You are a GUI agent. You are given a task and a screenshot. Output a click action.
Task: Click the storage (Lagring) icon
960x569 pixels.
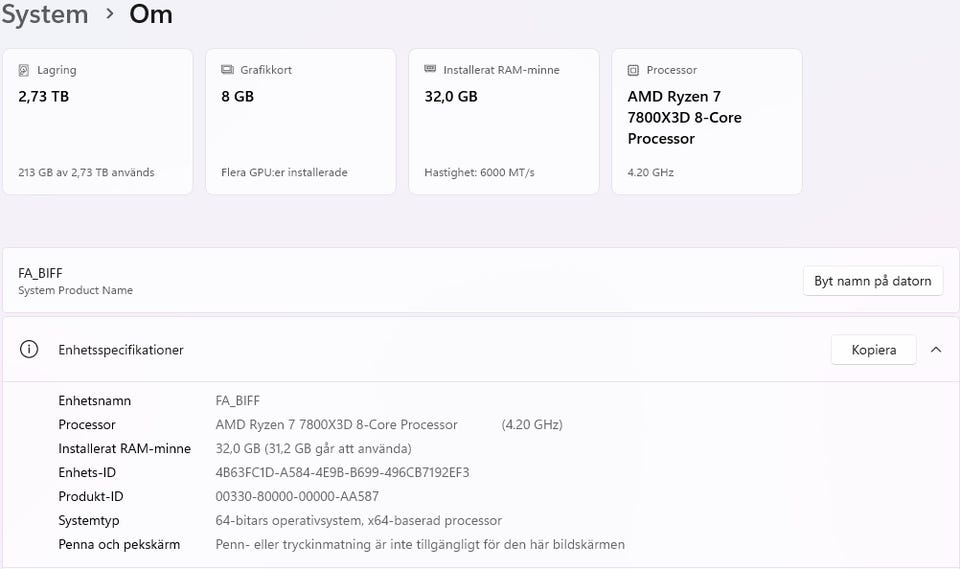tap(24, 71)
